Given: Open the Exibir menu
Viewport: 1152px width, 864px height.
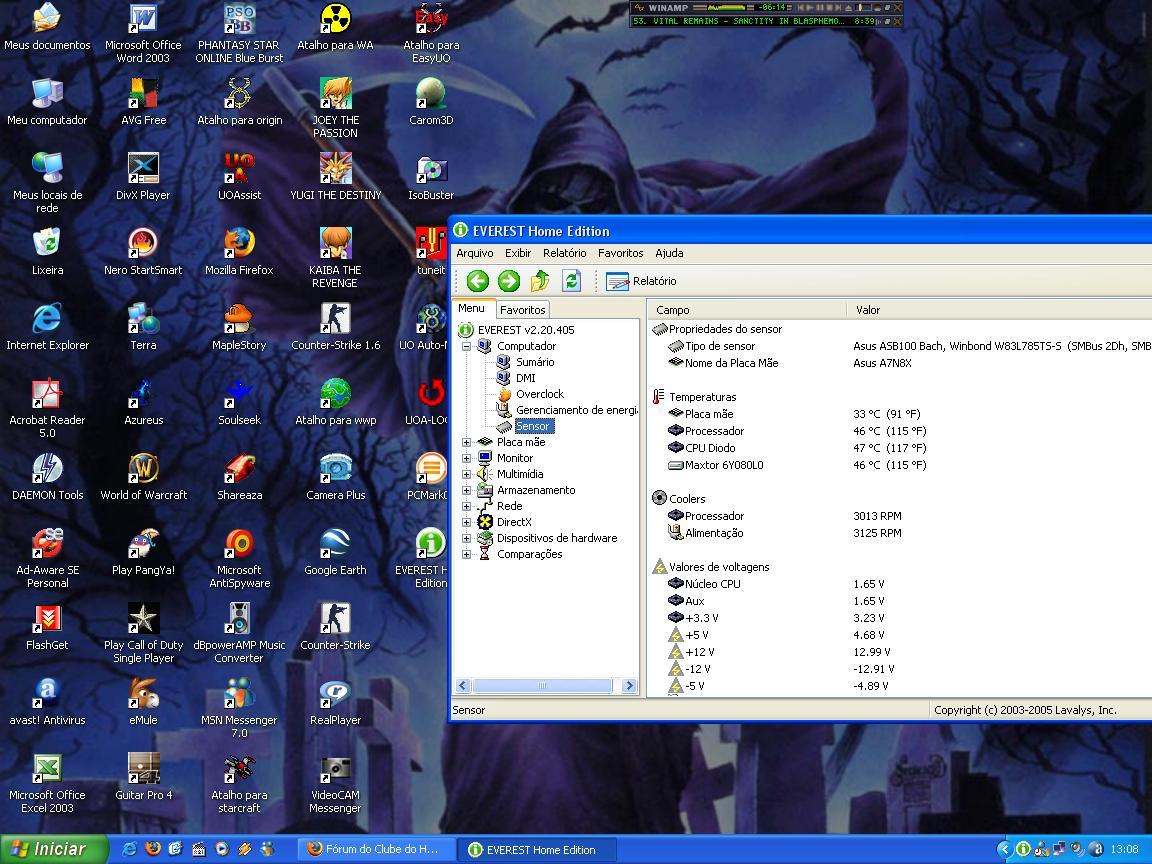Looking at the screenshot, I should coord(518,253).
